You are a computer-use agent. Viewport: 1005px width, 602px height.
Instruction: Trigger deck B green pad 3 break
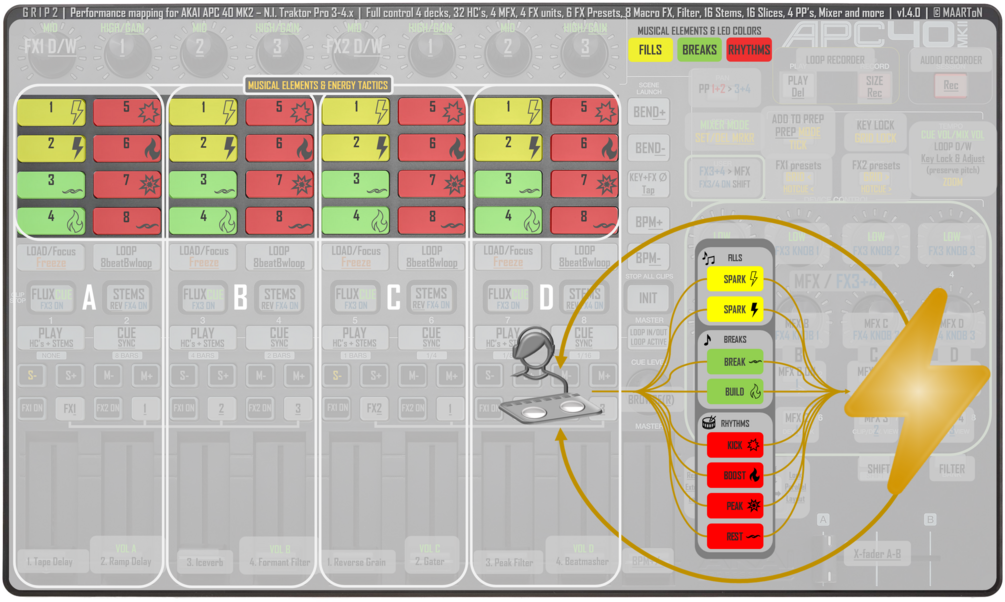coord(203,185)
